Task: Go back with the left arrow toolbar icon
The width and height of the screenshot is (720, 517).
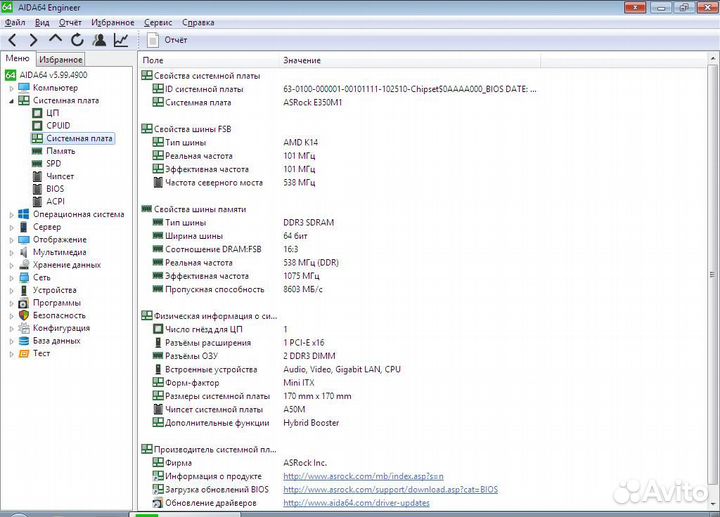Action: [x=12, y=40]
